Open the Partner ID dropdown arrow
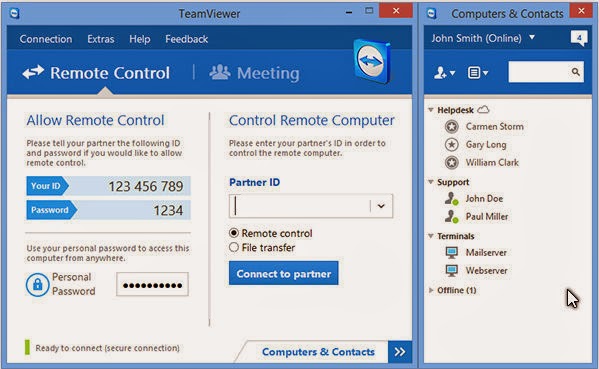599x369 pixels. tap(381, 206)
